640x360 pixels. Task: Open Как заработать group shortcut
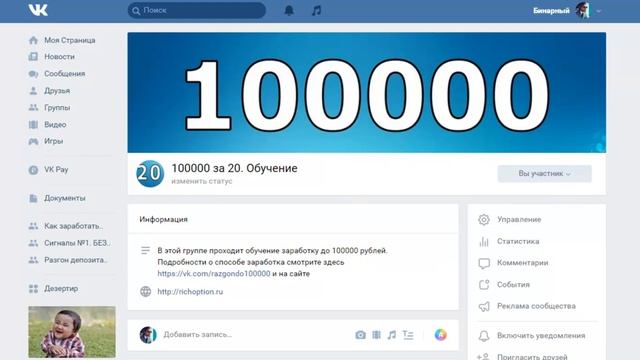pyautogui.click(x=73, y=226)
